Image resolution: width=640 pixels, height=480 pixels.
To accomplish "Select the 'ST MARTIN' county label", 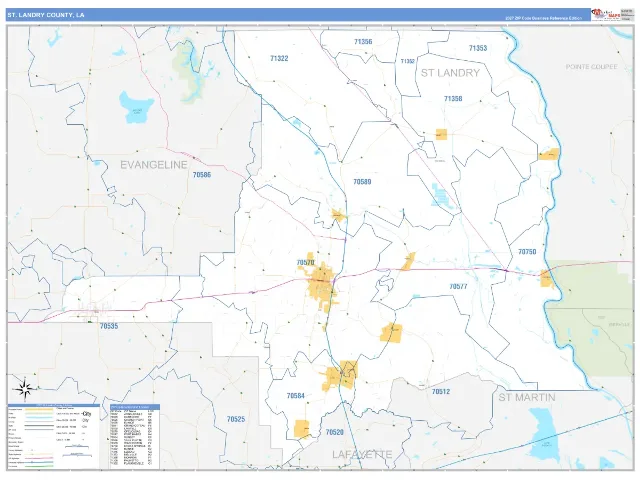I will click(x=527, y=397).
